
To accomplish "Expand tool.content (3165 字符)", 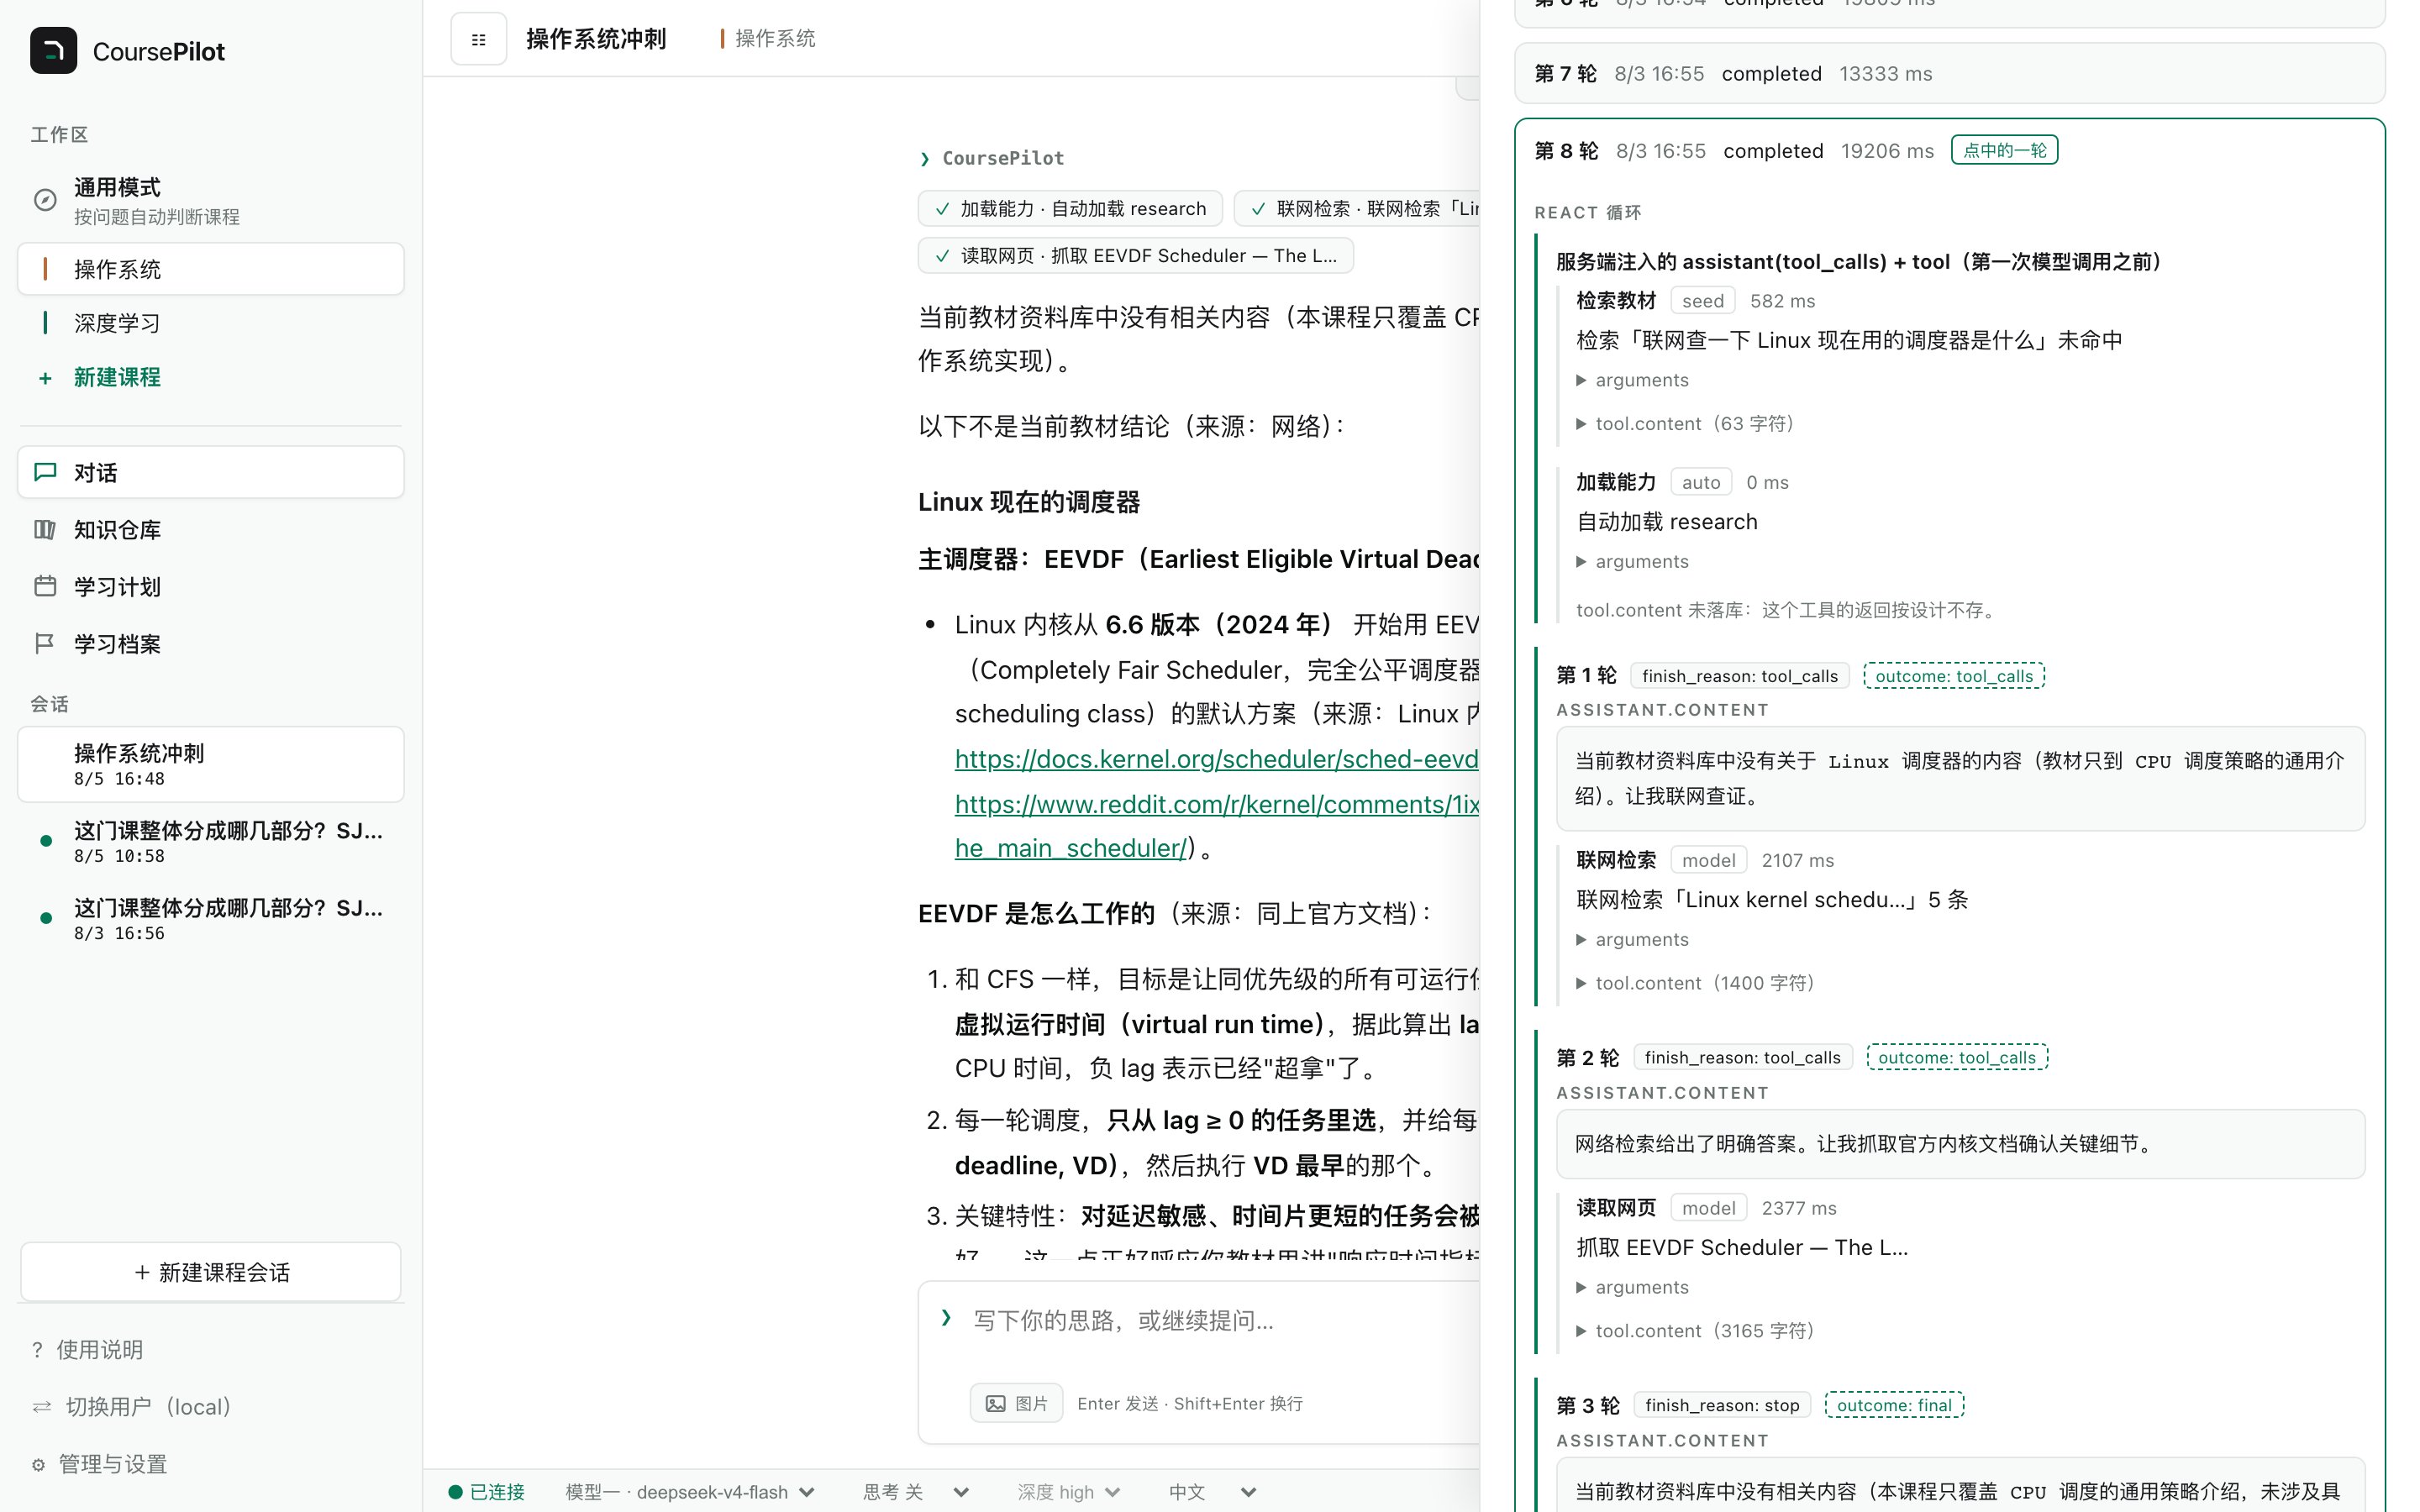I will (1696, 1331).
